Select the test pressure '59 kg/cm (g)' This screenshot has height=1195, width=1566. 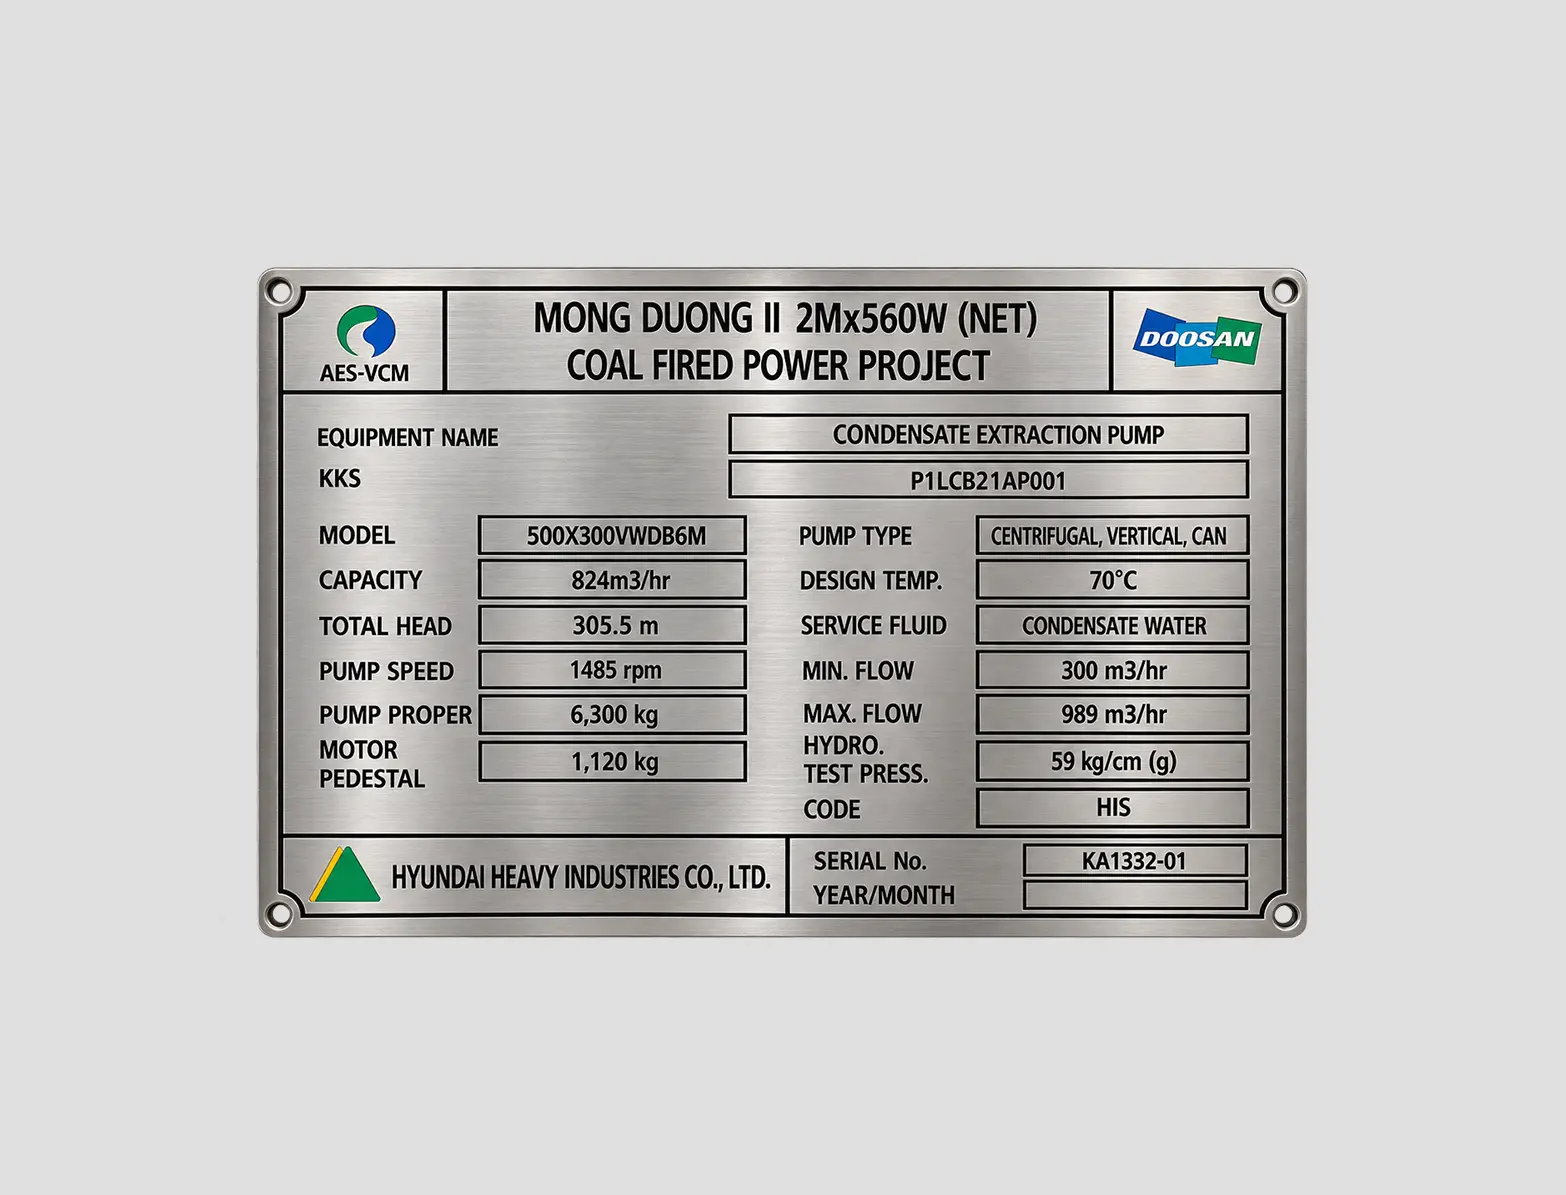tap(1112, 762)
